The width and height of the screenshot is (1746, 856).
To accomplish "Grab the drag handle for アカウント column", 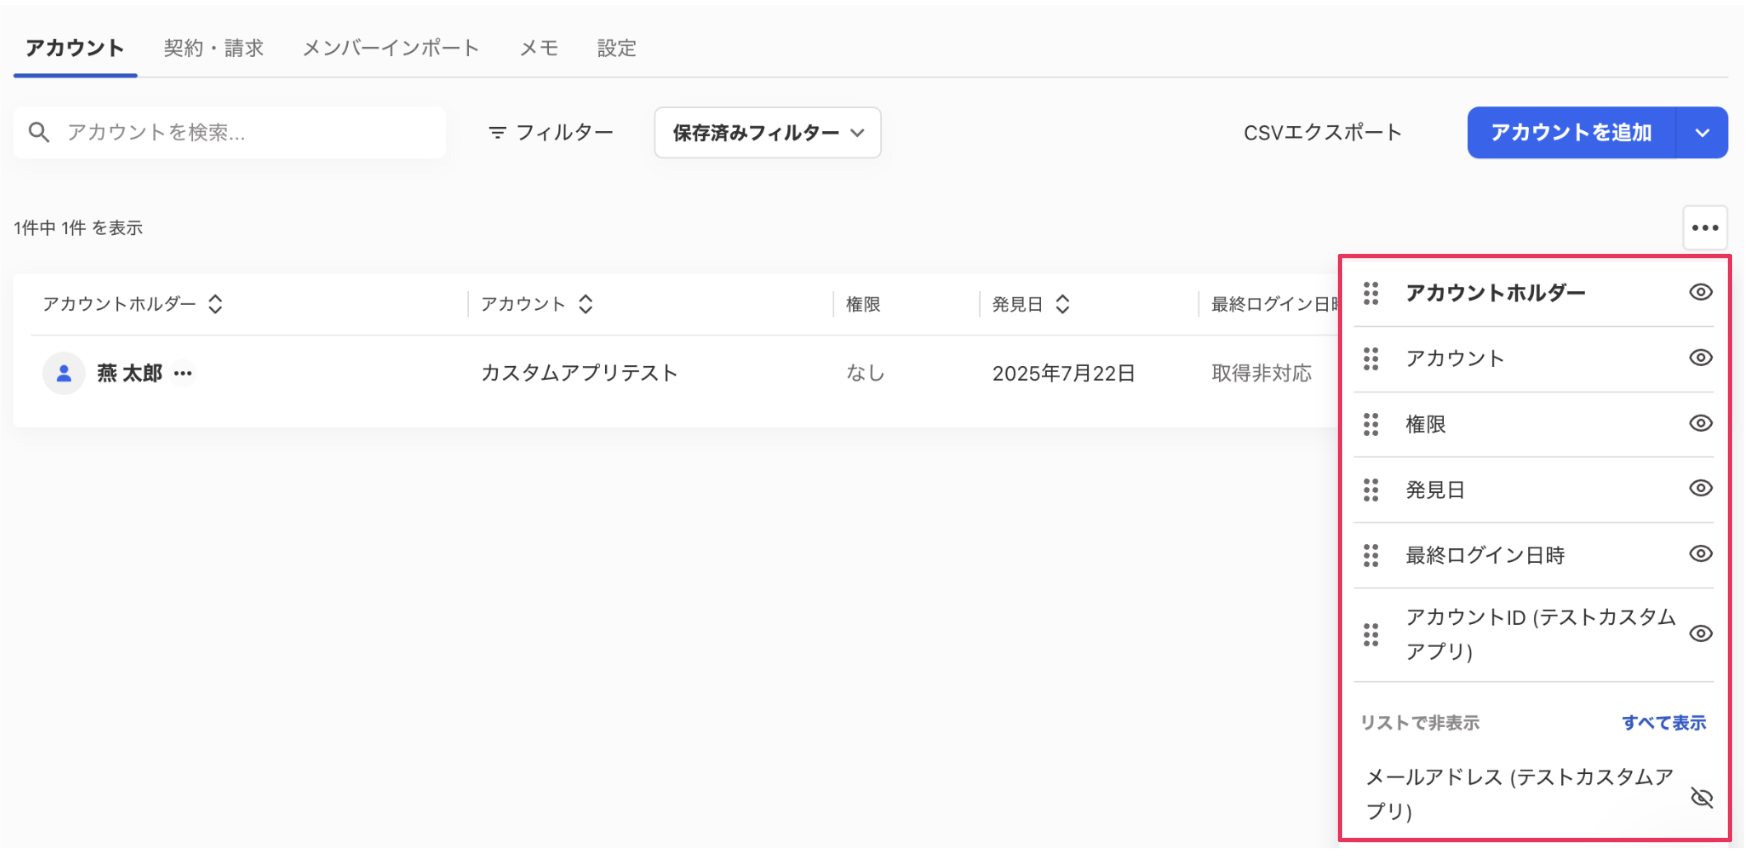I will coord(1371,359).
